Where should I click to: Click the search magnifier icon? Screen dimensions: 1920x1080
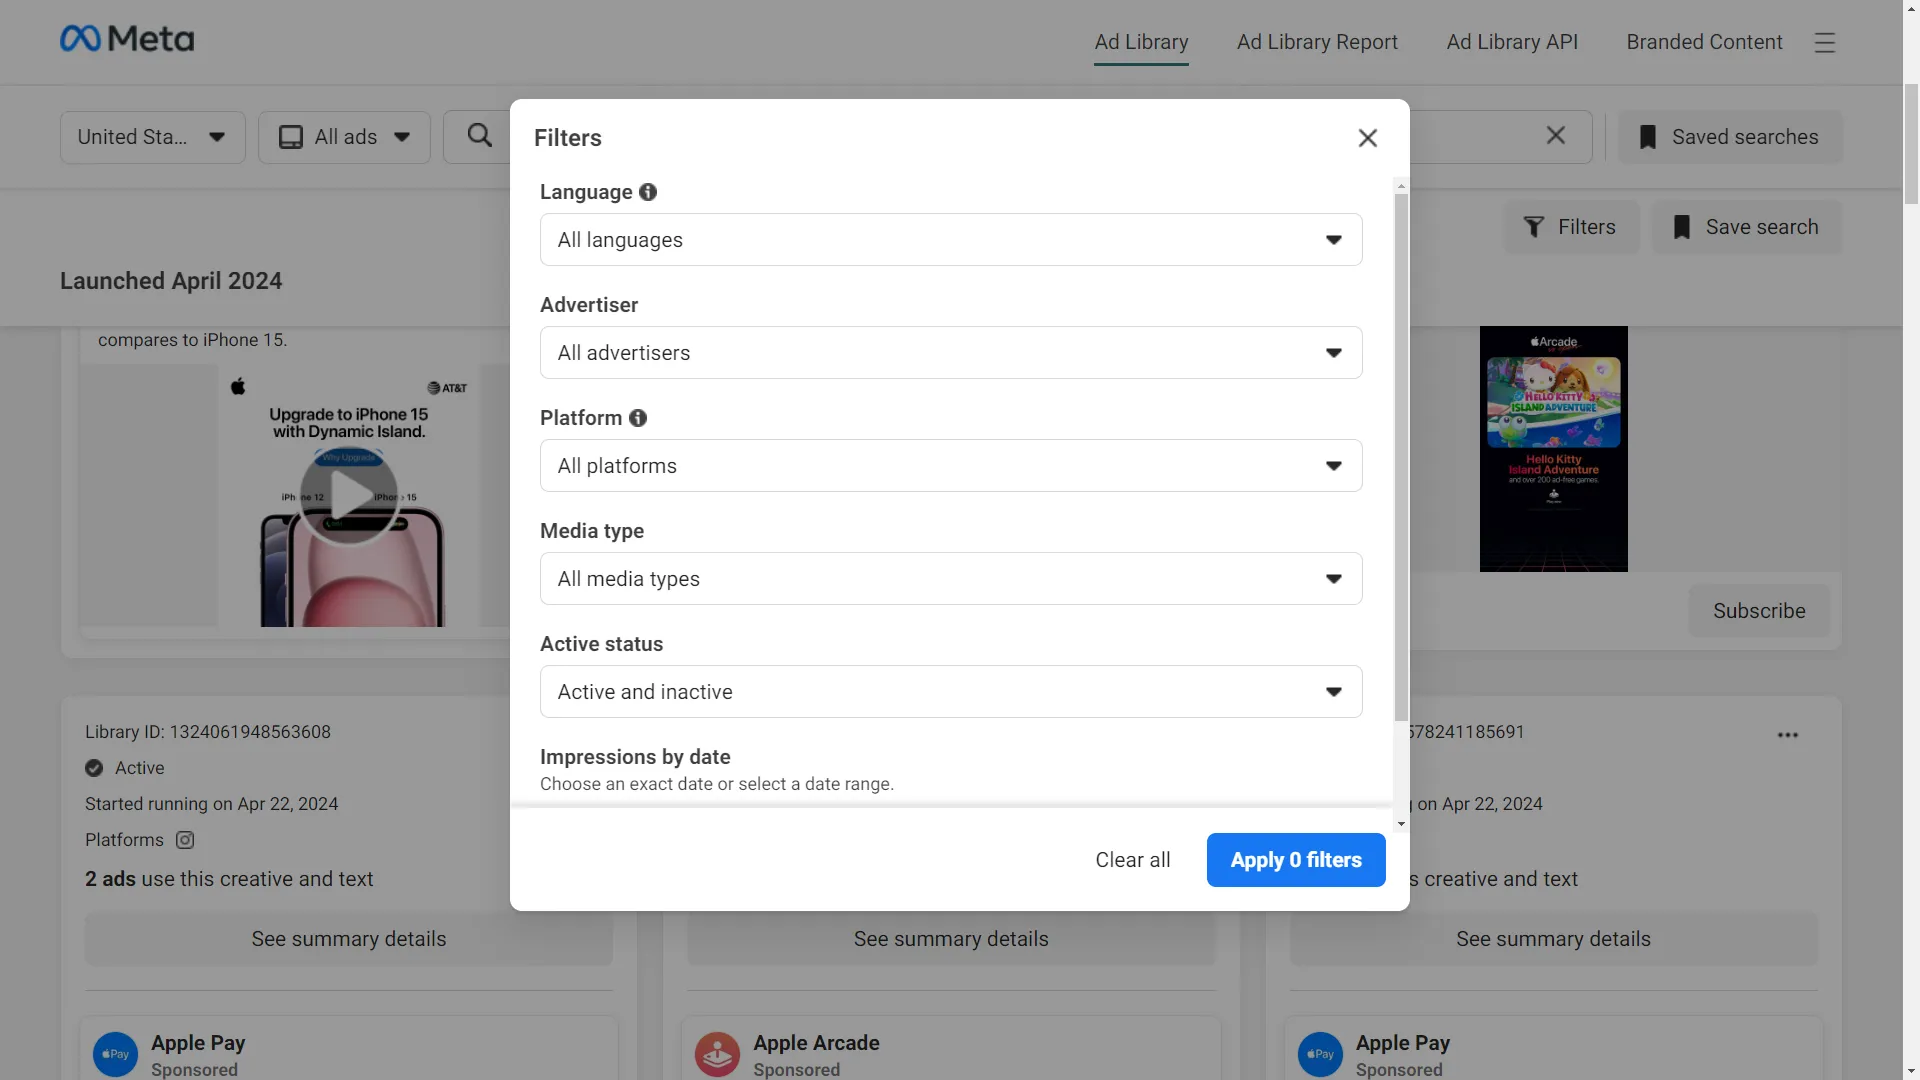pos(480,136)
